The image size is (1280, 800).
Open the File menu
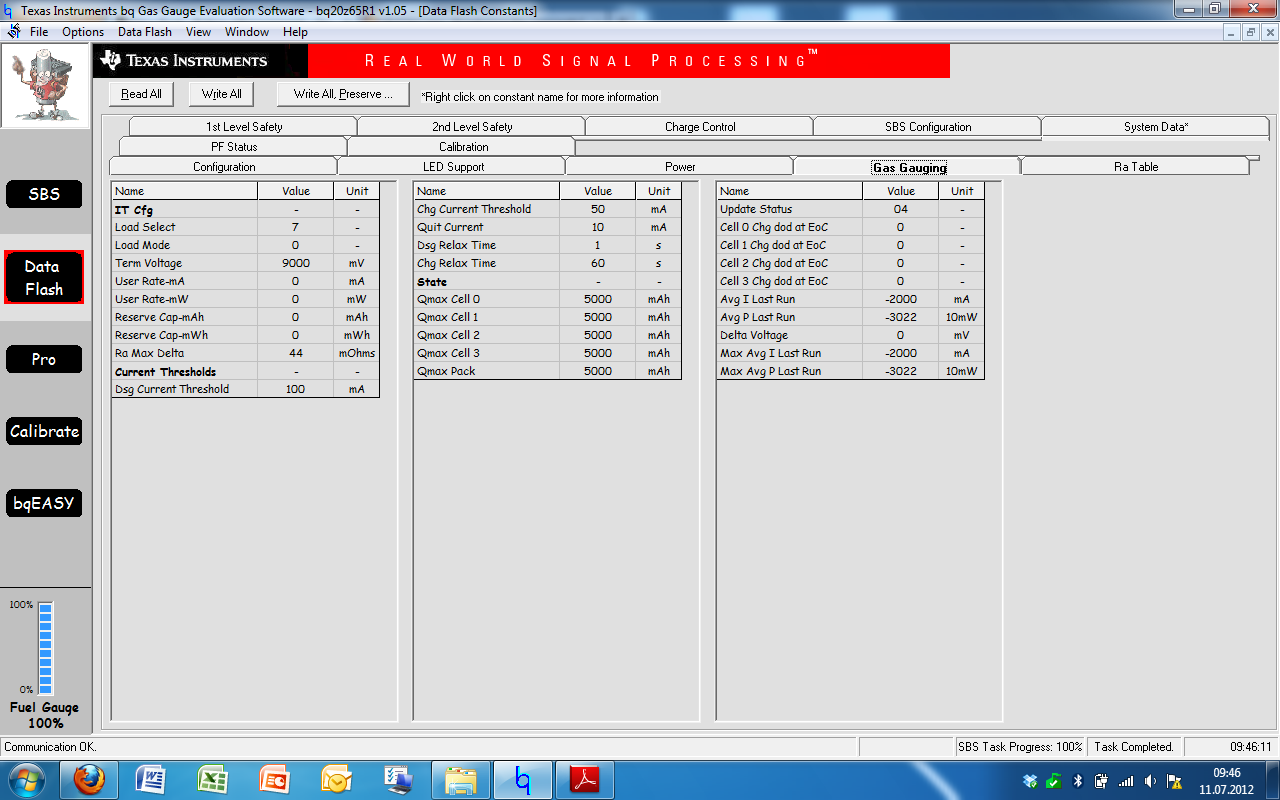39,32
